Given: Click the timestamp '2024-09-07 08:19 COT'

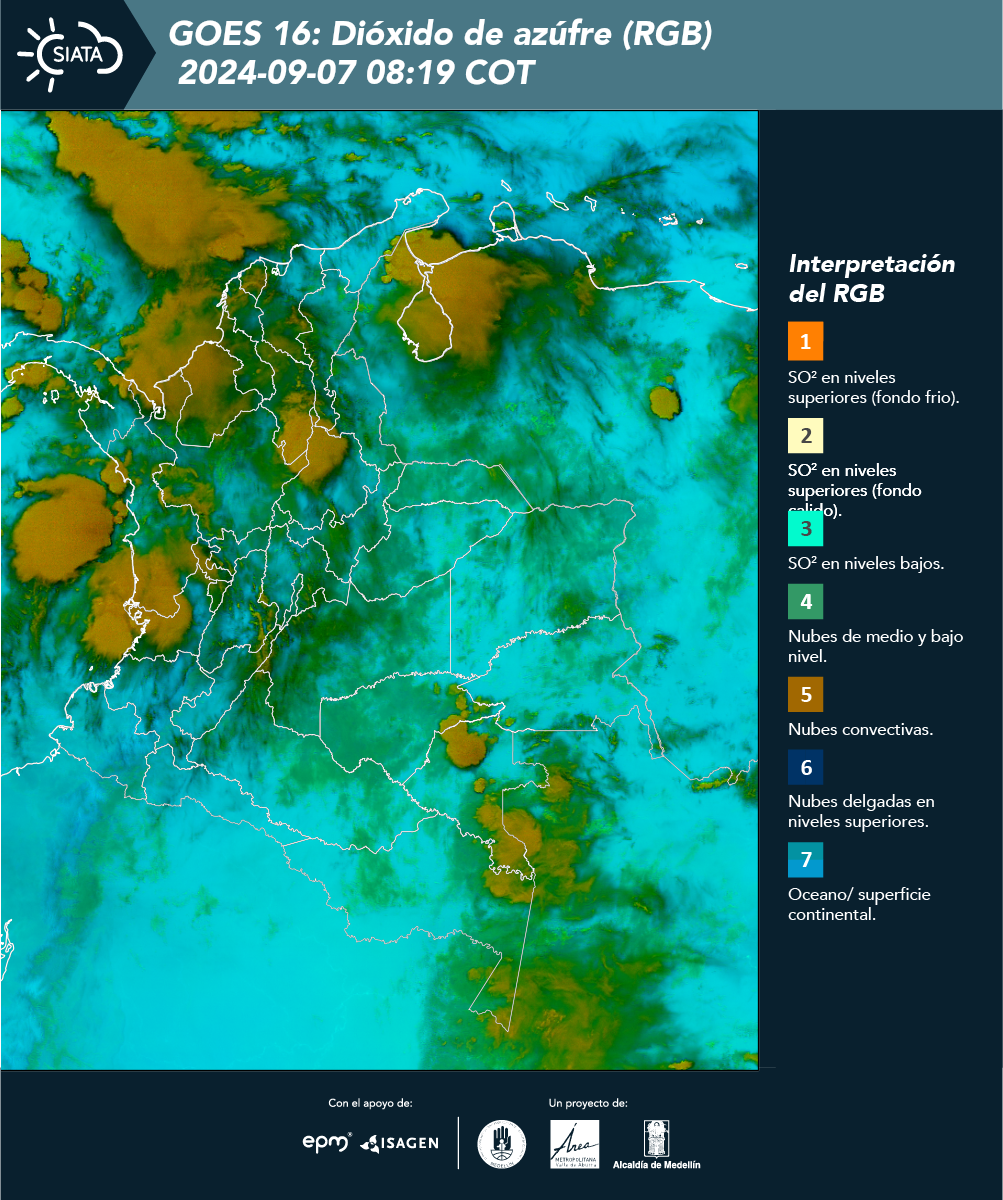Looking at the screenshot, I should coord(356,73).
